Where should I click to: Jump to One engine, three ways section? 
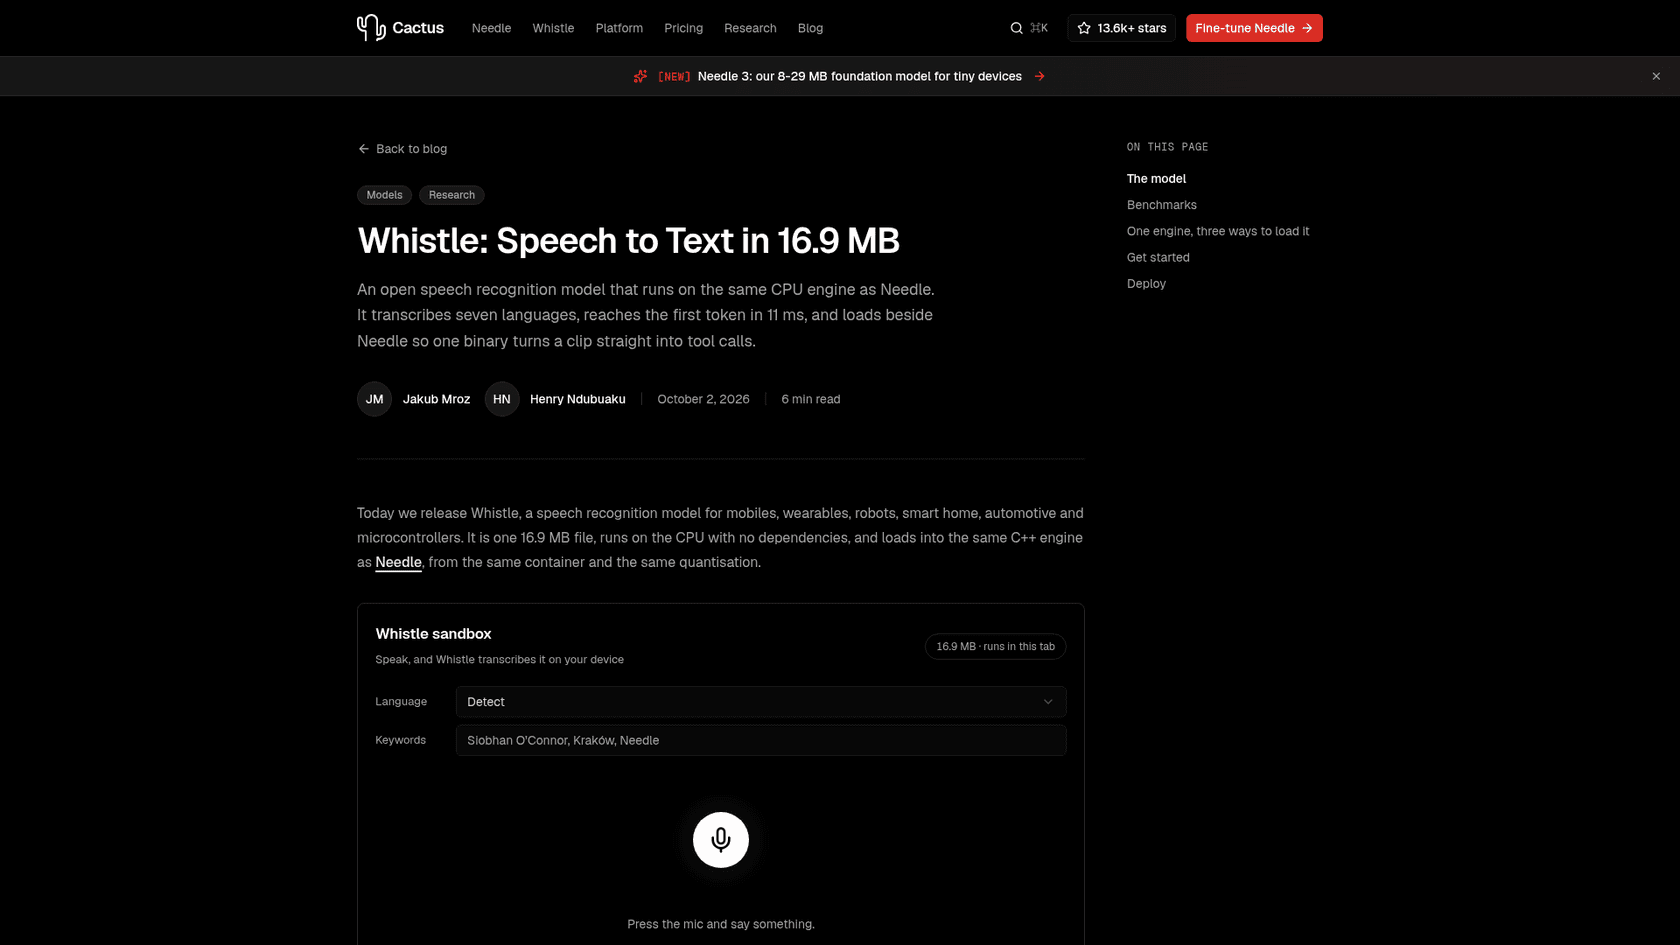[1217, 231]
